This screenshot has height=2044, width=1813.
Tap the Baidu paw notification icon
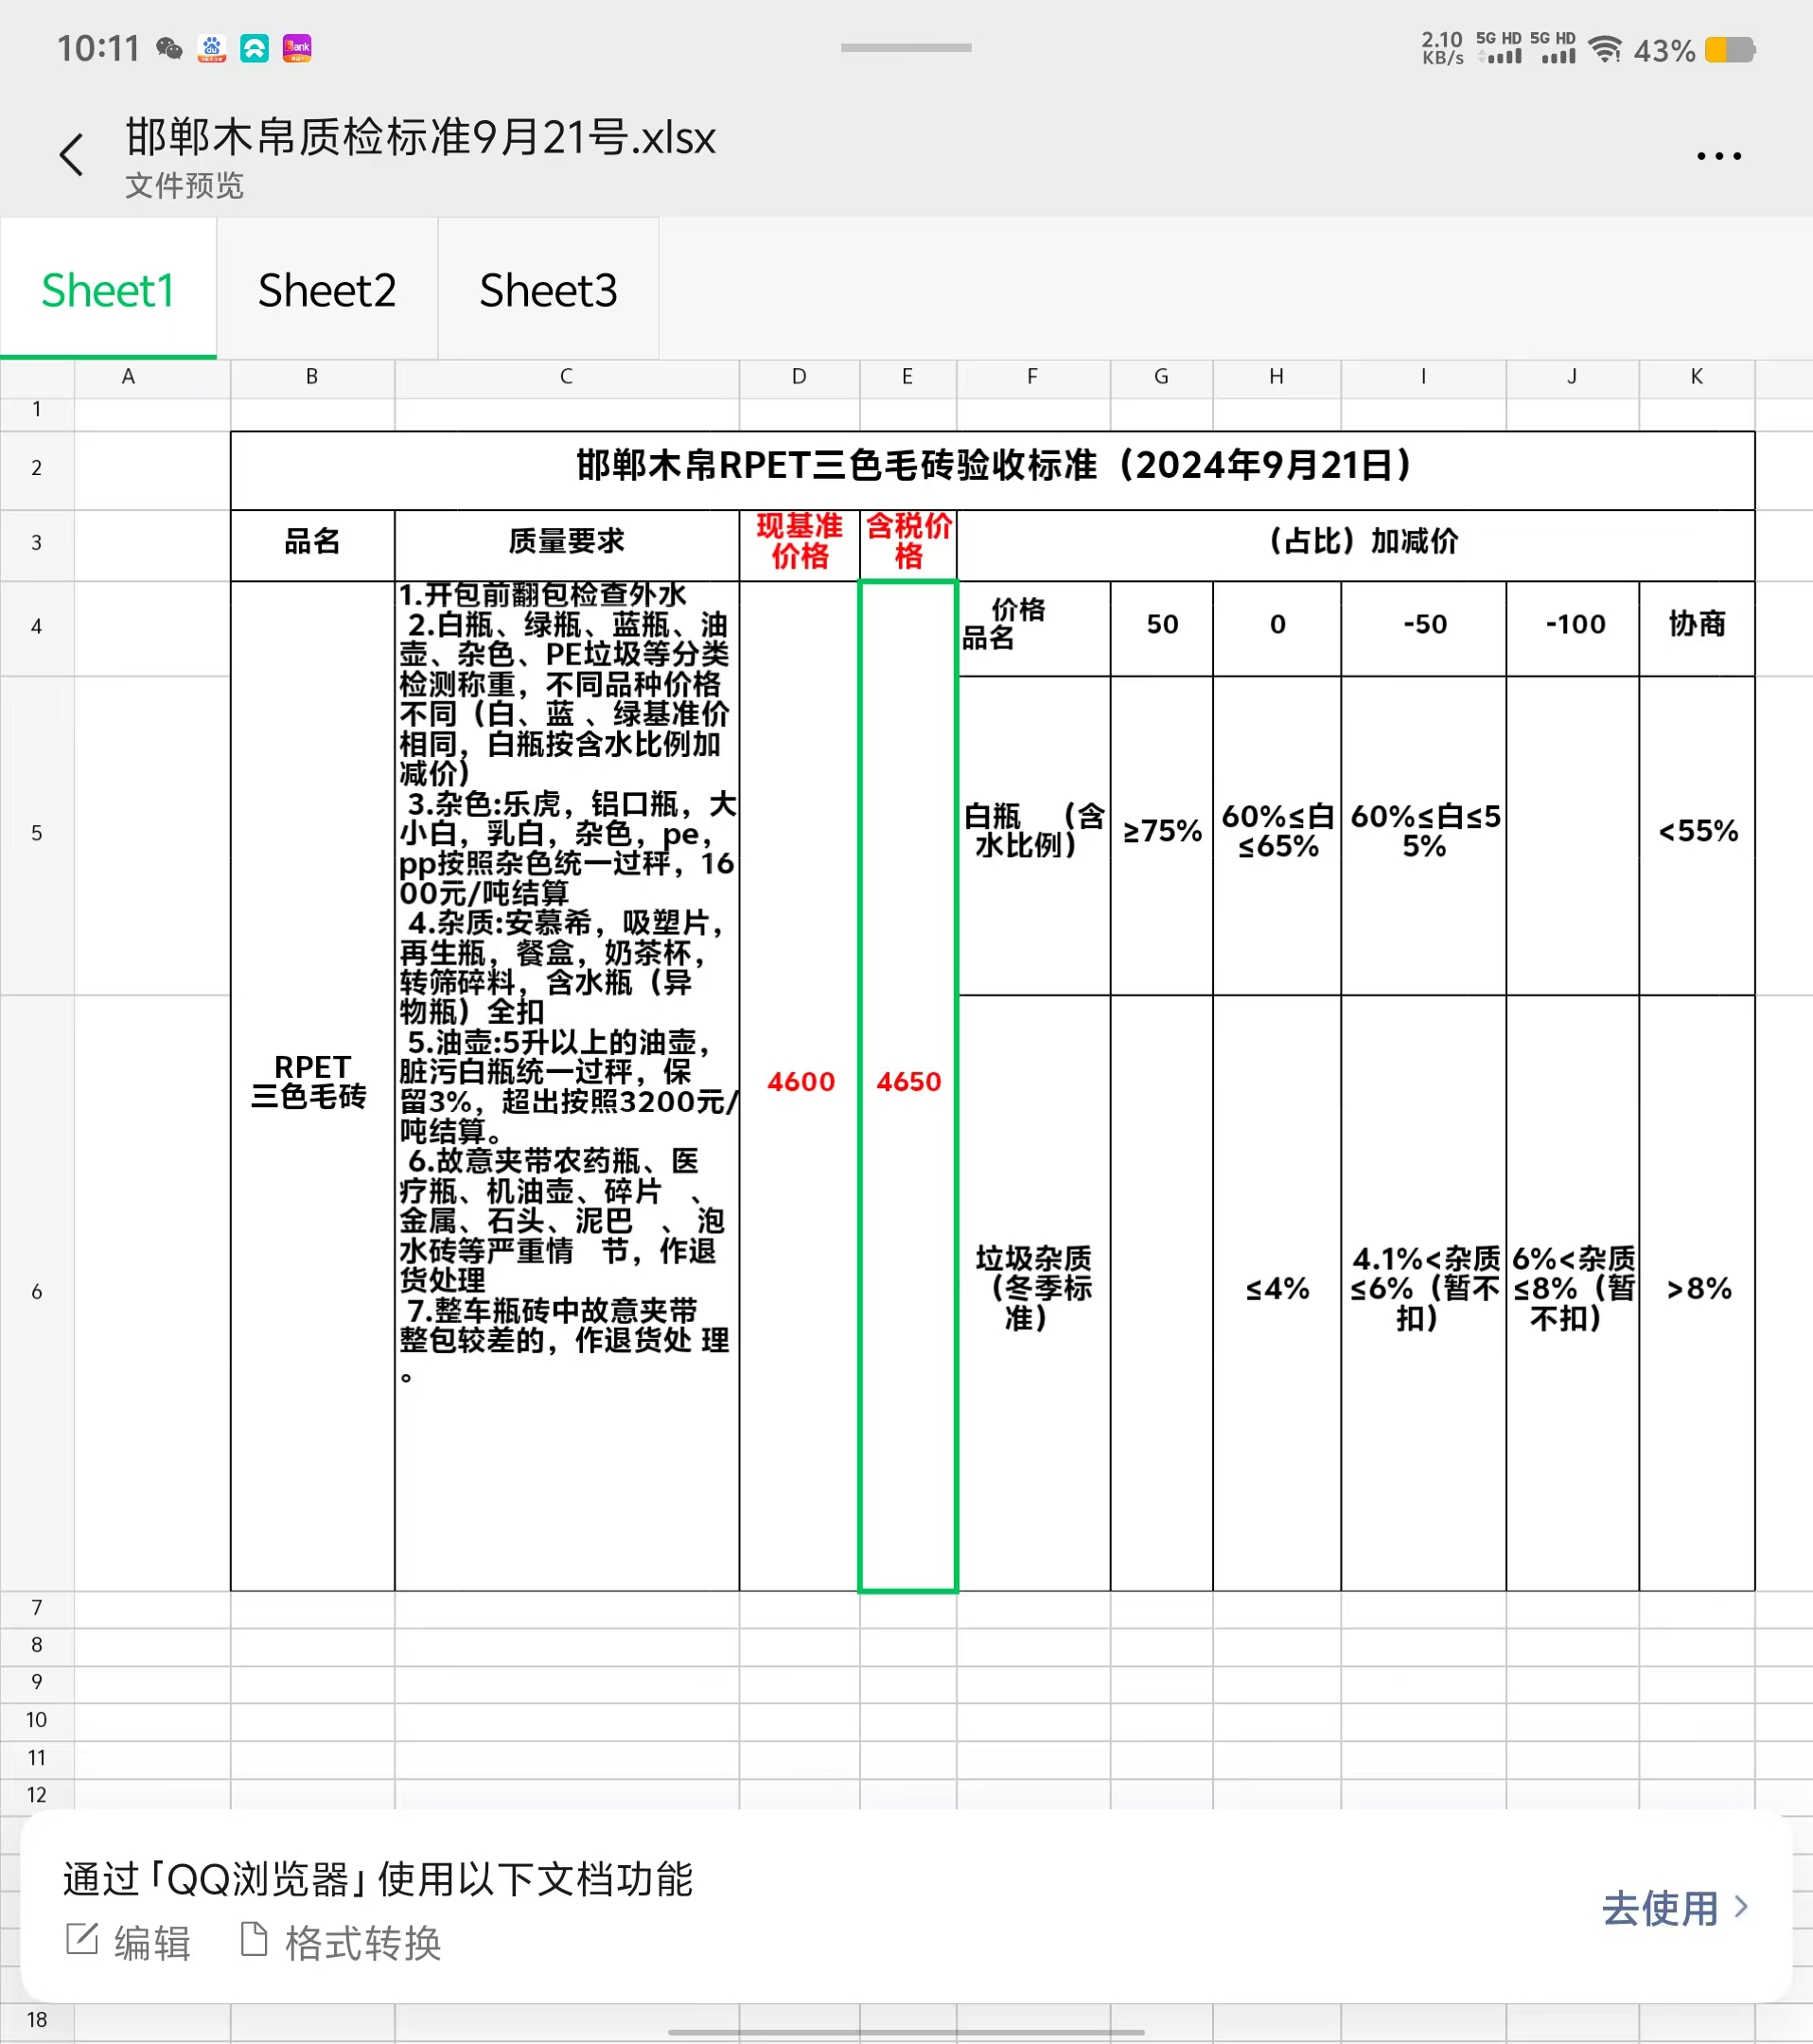point(212,48)
